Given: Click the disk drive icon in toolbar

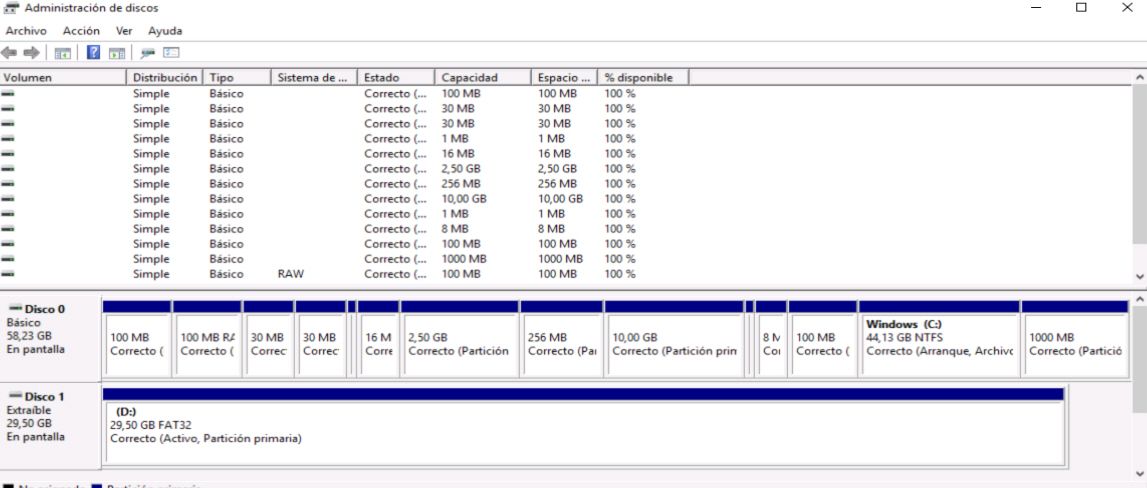Looking at the screenshot, I should (148, 52).
